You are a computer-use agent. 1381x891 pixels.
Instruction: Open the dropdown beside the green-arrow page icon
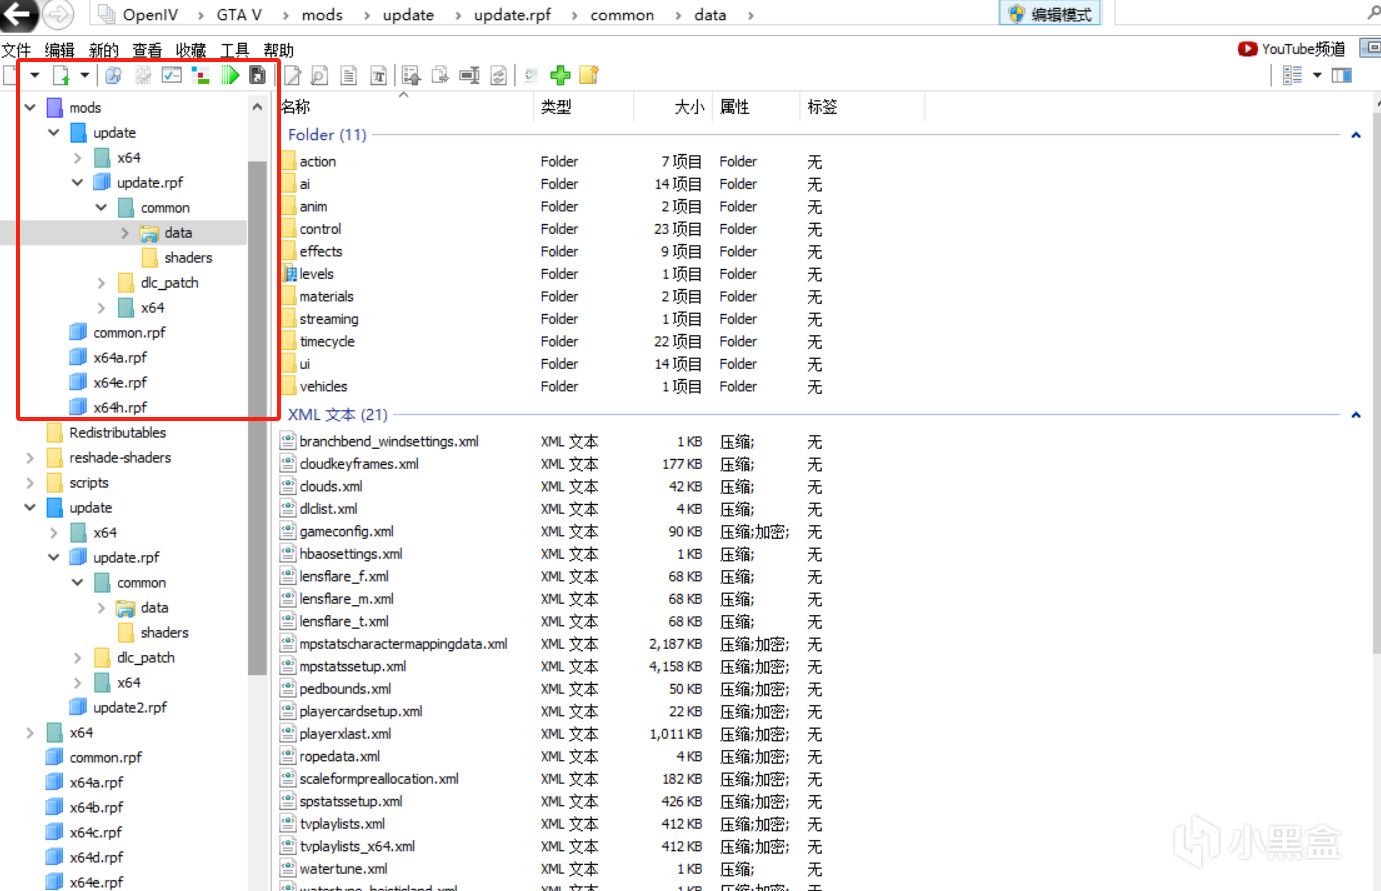[85, 75]
